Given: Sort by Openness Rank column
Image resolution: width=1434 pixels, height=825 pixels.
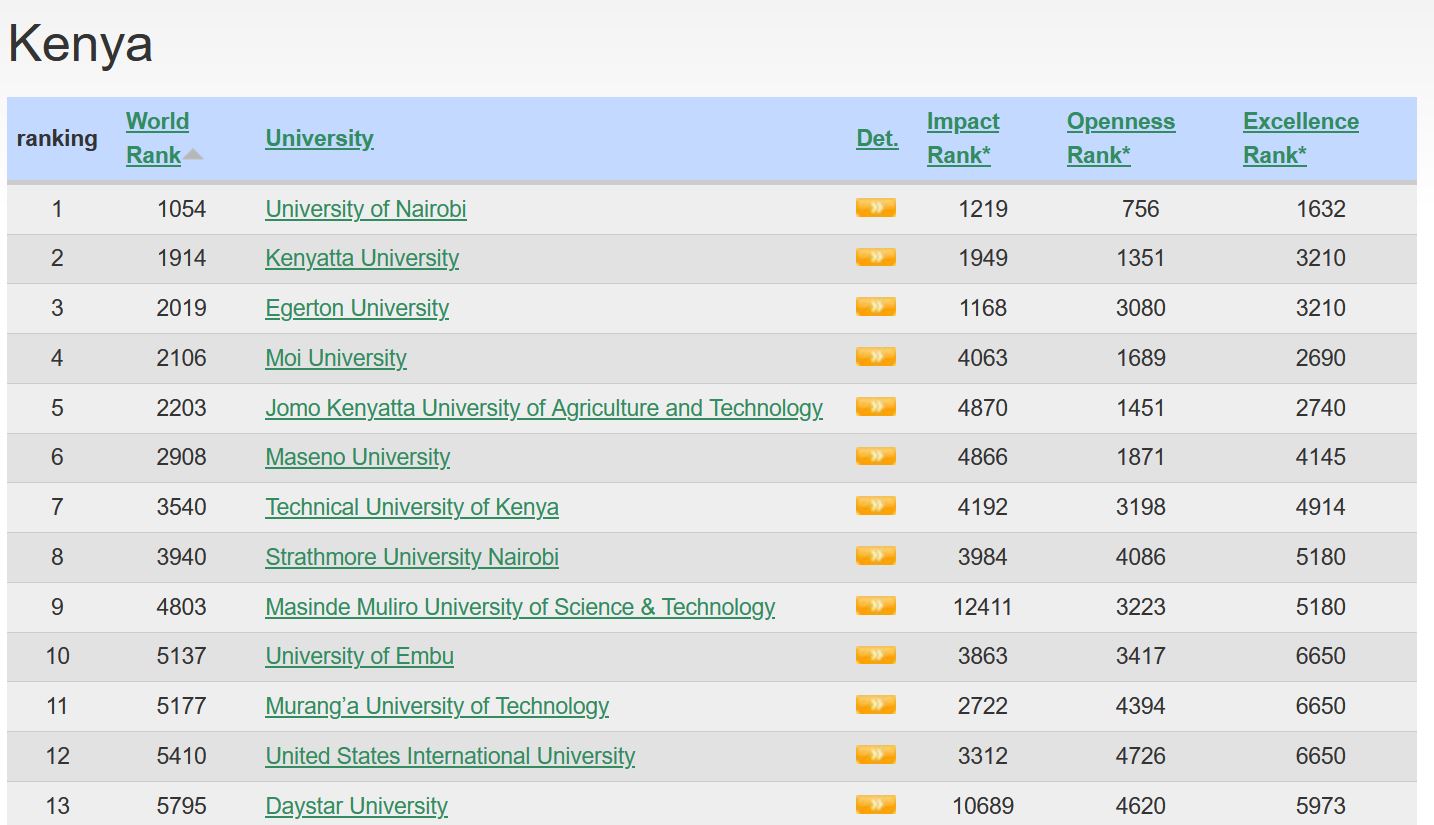Looking at the screenshot, I should pos(1120,138).
